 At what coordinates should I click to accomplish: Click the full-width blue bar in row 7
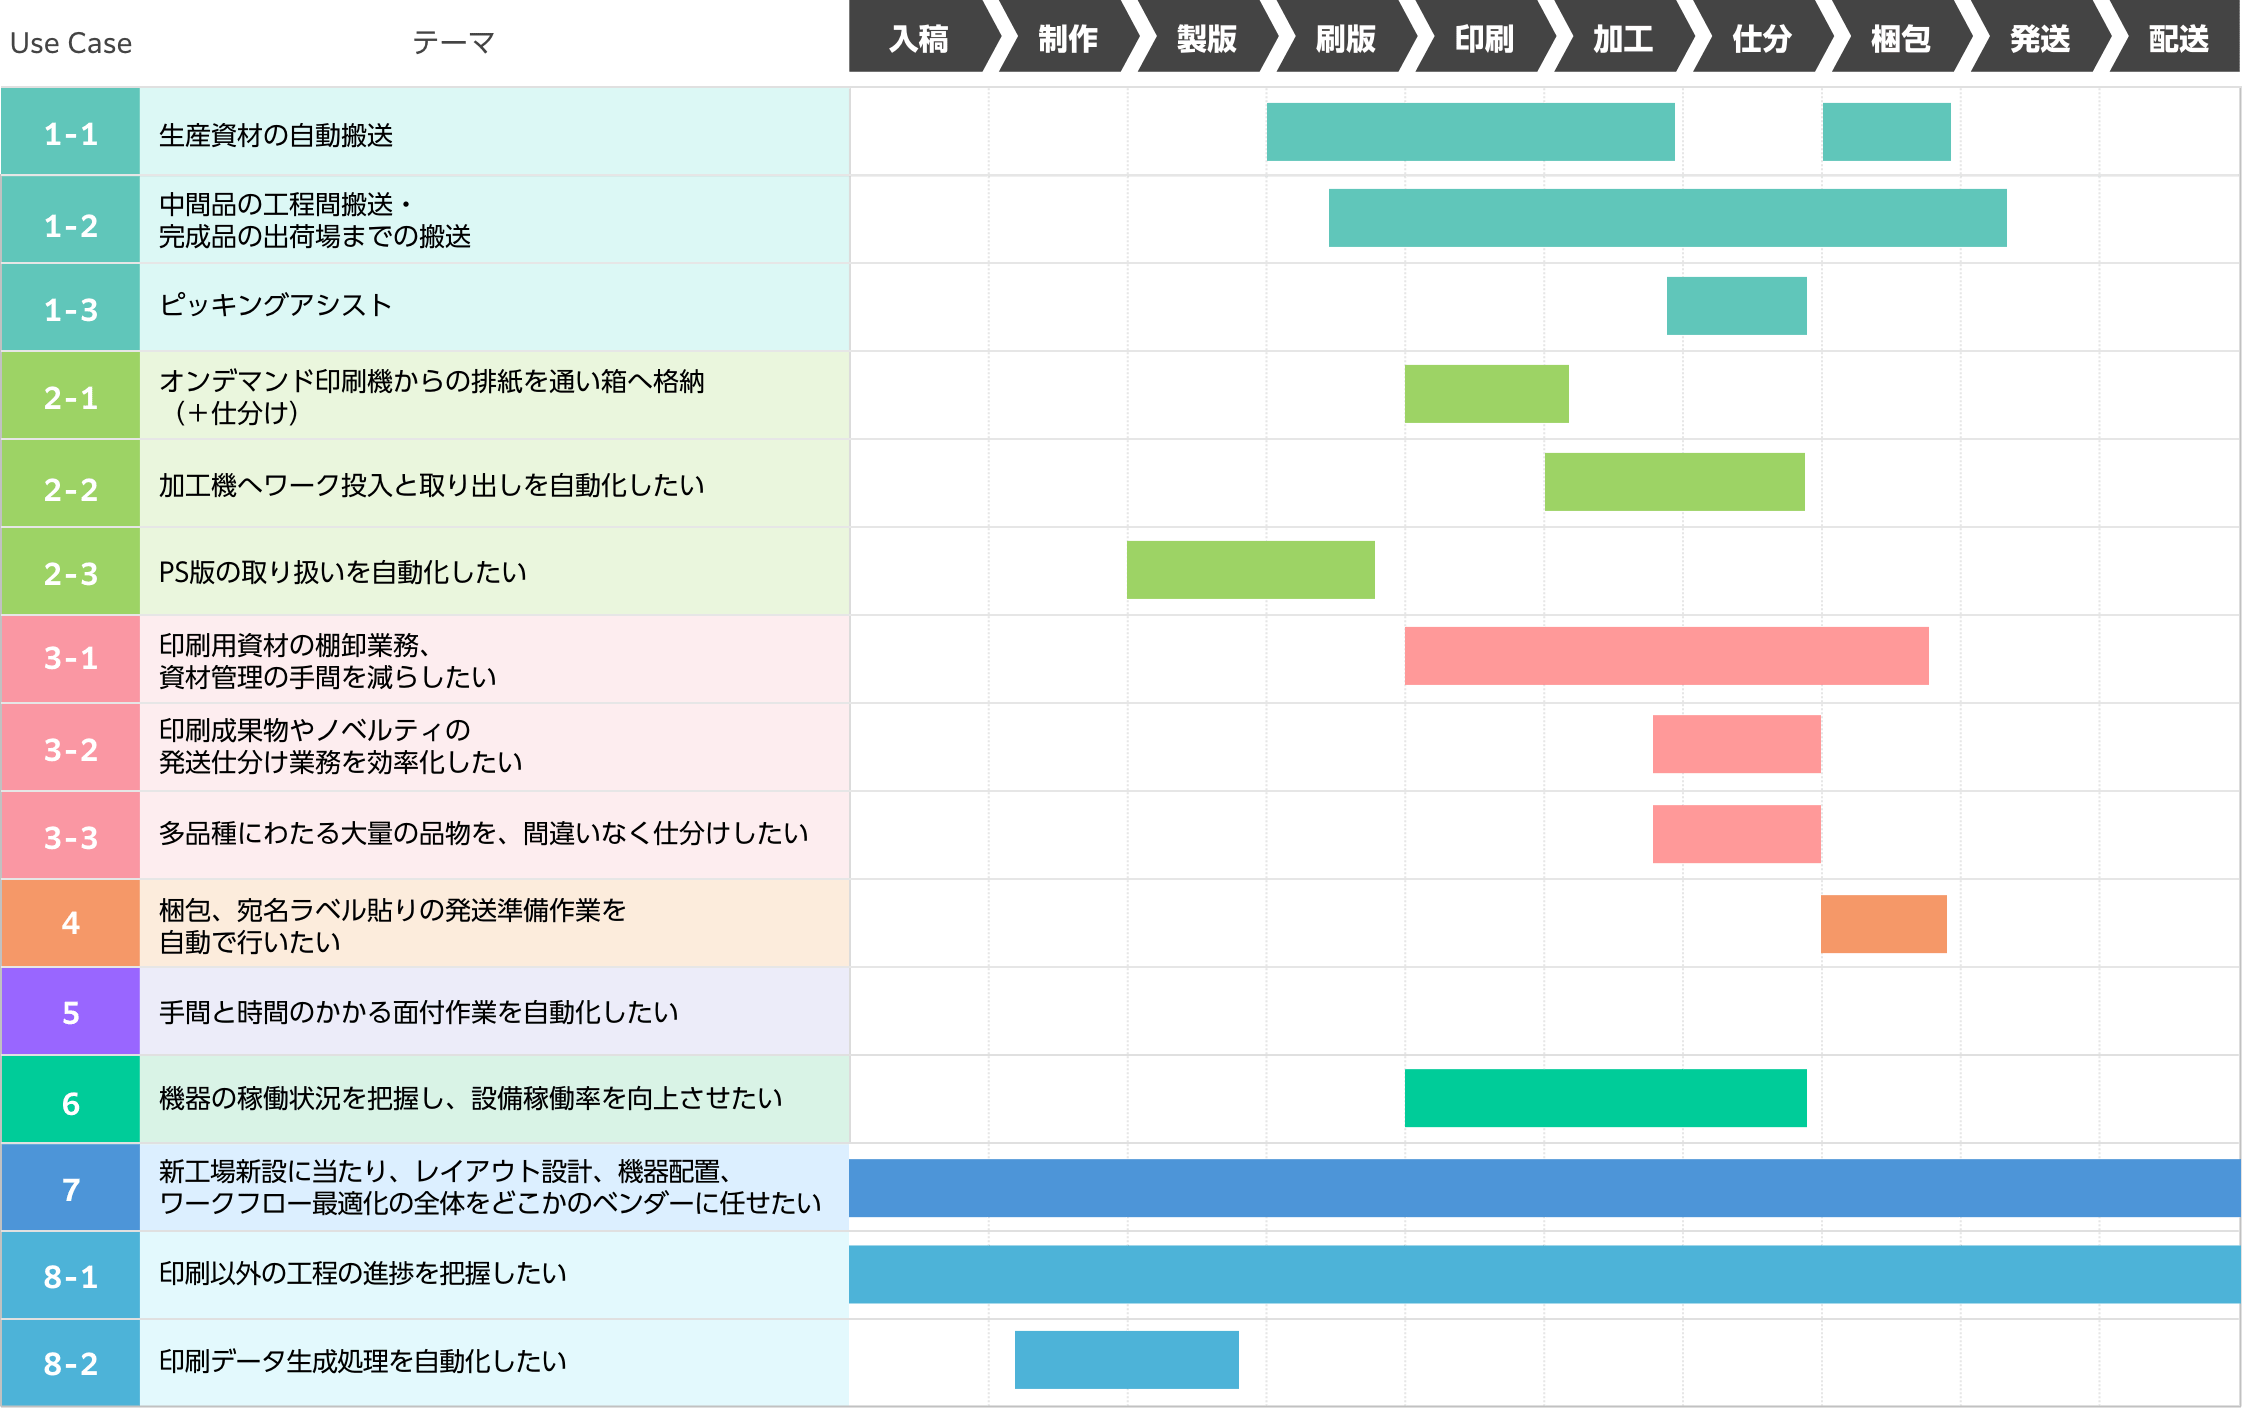coord(1544,1188)
